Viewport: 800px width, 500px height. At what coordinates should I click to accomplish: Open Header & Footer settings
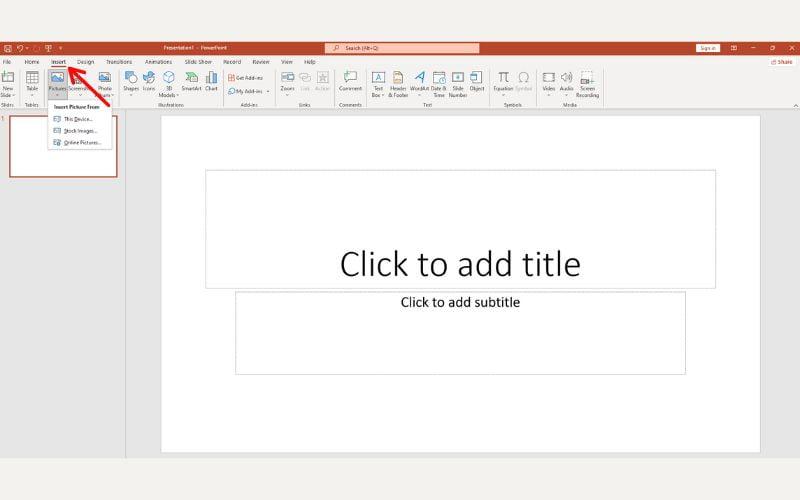(398, 84)
